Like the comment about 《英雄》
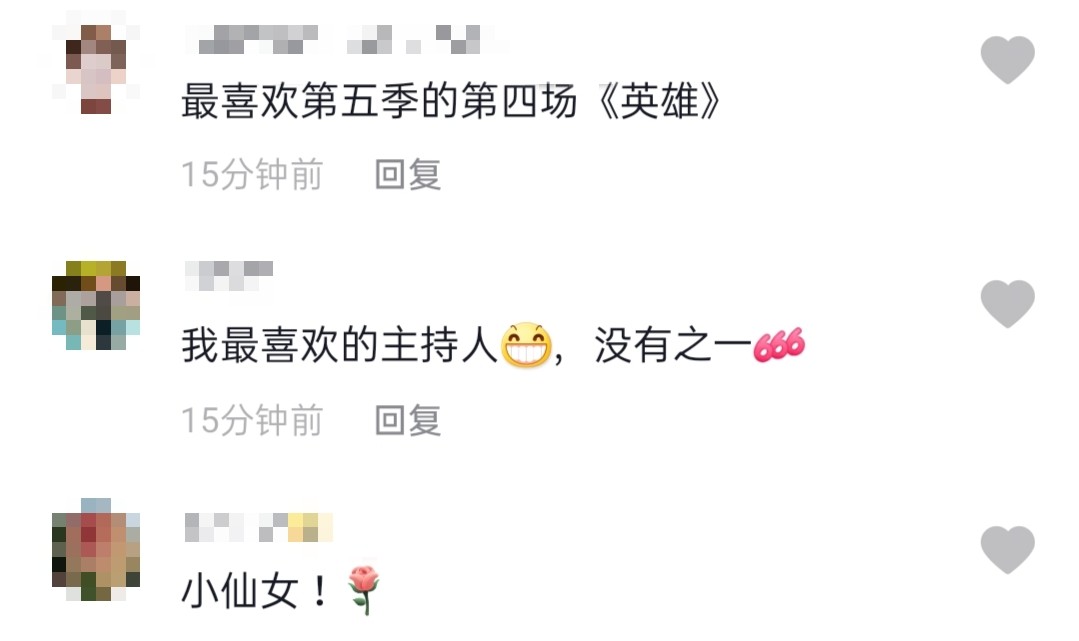 pos(1007,60)
